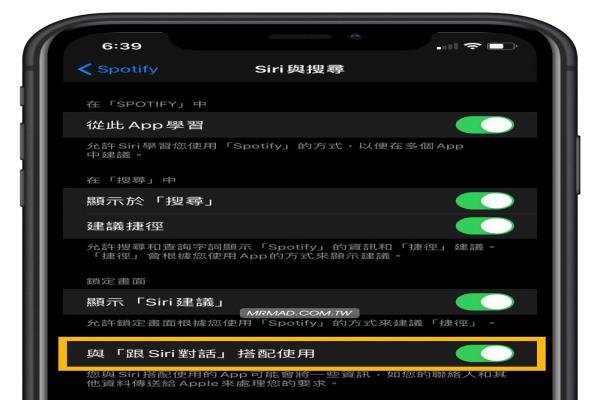The height and width of the screenshot is (400, 600).
Task: Tap the 鎖定畫面 section header
Action: (x=116, y=281)
